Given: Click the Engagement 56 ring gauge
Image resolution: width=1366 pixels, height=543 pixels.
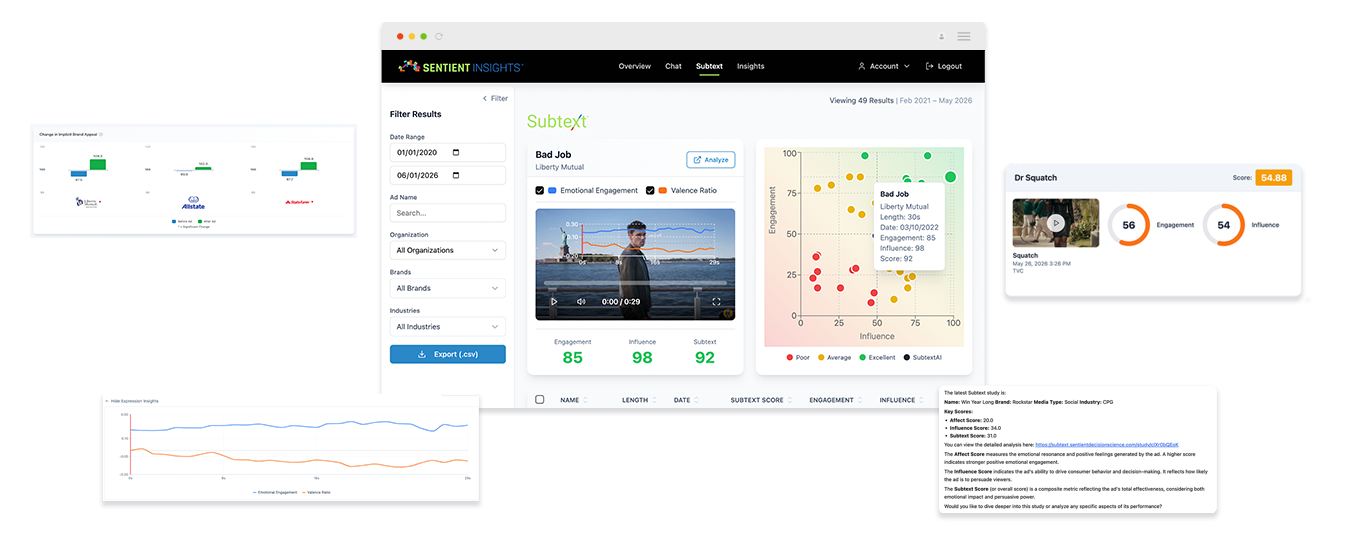Looking at the screenshot, I should [x=1129, y=225].
